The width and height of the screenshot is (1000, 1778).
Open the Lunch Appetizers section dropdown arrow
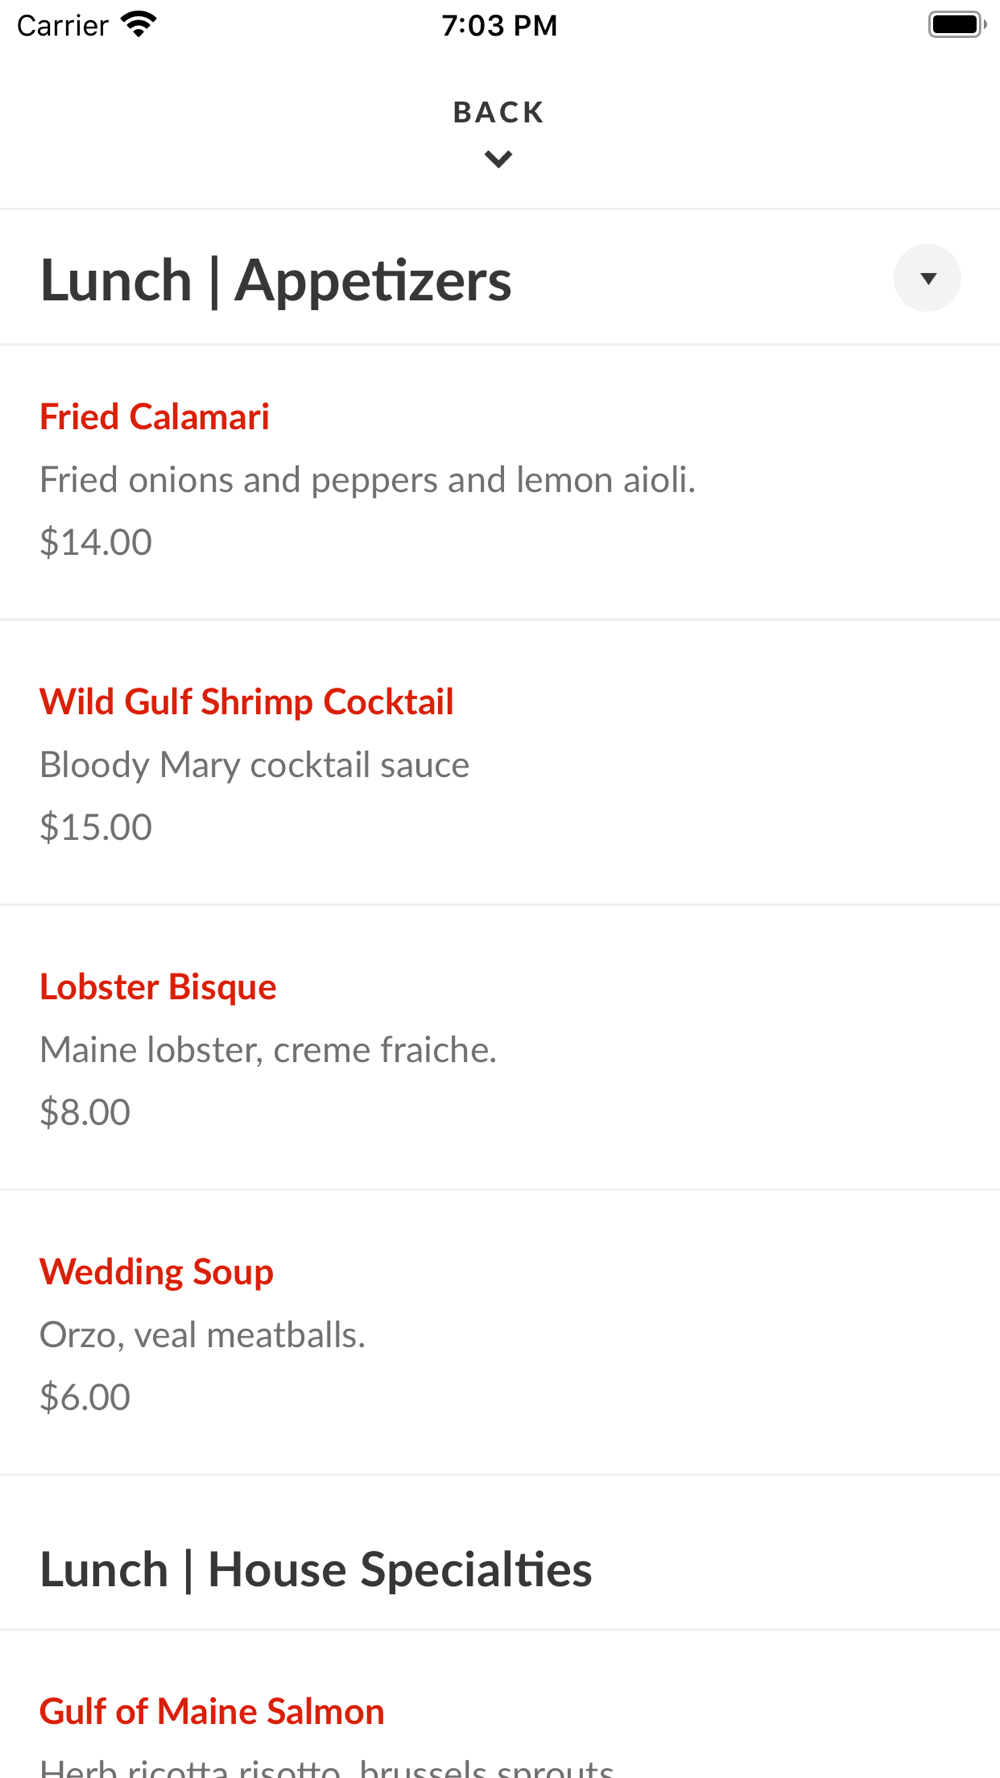pos(927,278)
